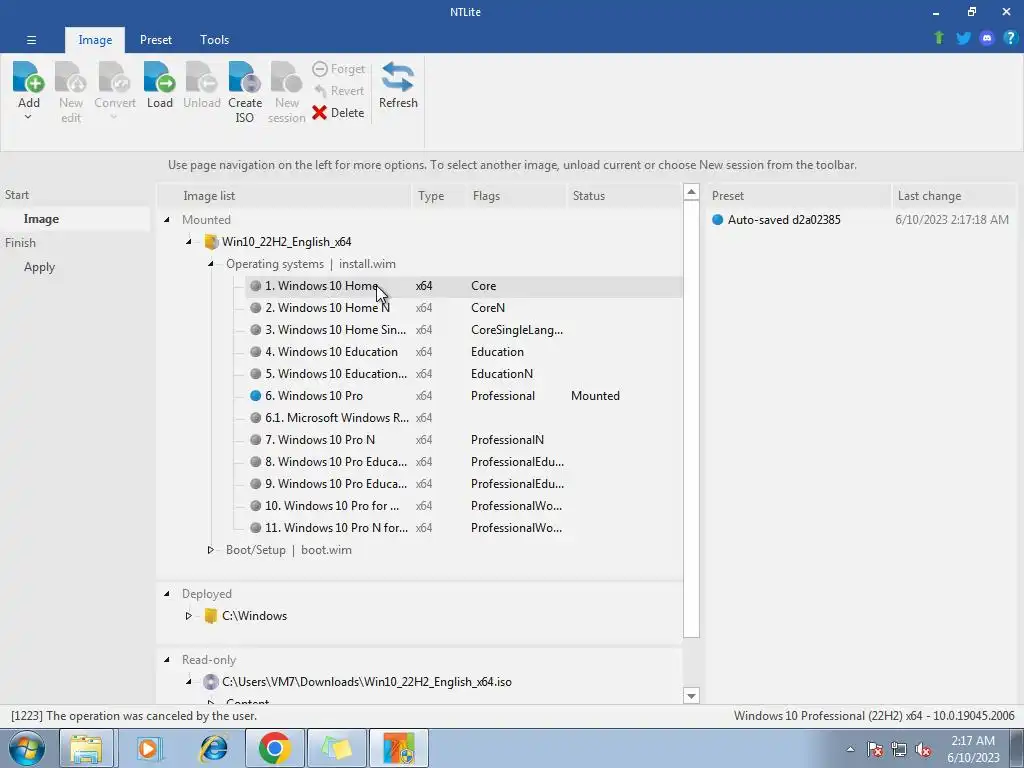Click the Convert toolbar icon

coord(115,77)
